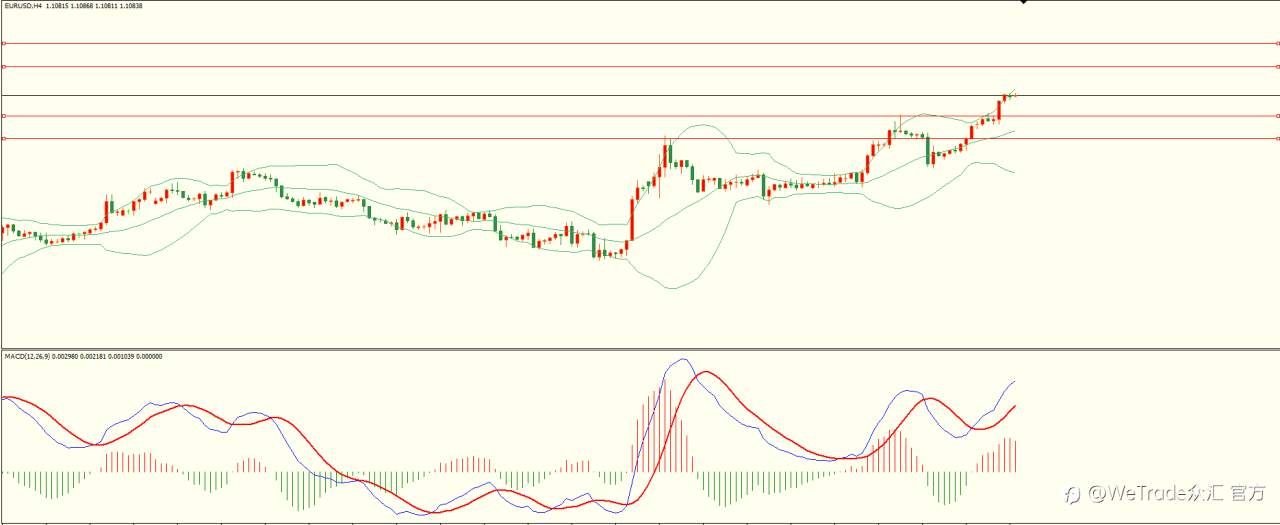Select the MACD value 0.002181
Screen dimensions: 1280x525
click(x=93, y=356)
